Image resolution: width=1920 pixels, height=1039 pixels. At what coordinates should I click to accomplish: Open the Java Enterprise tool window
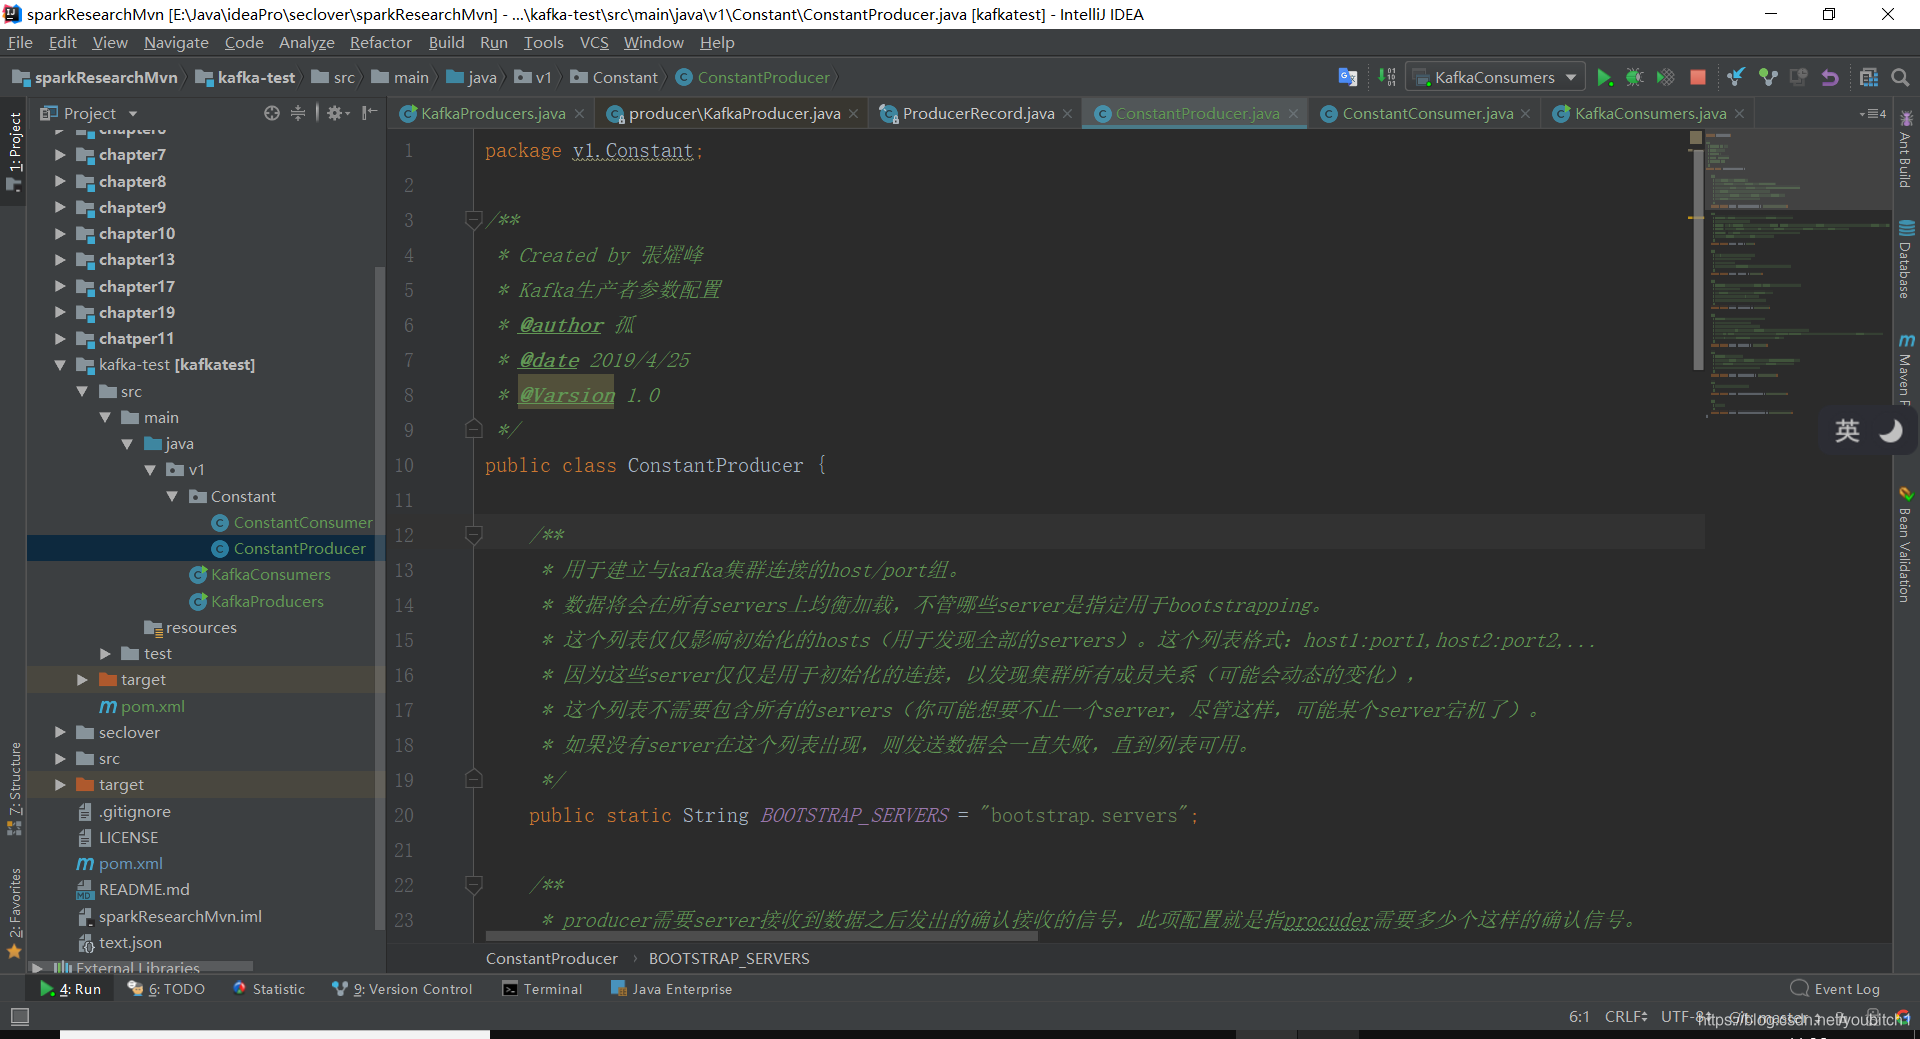pyautogui.click(x=672, y=989)
